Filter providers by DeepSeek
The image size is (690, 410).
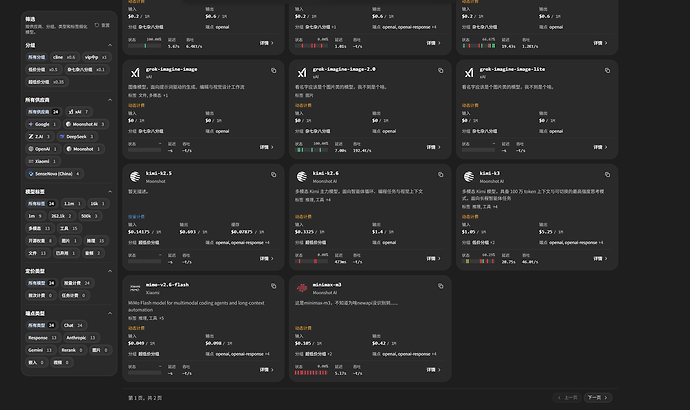click(x=76, y=136)
